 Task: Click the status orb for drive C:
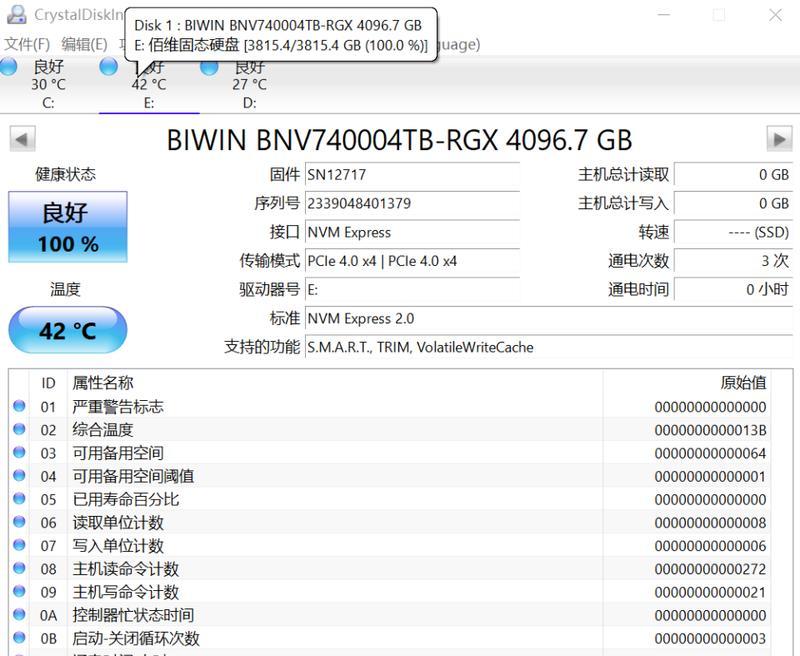tap(9, 67)
